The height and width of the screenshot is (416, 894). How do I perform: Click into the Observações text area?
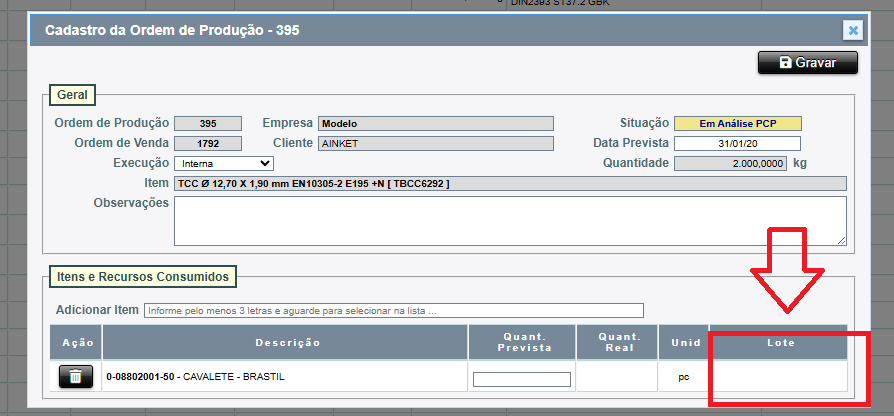pyautogui.click(x=509, y=220)
